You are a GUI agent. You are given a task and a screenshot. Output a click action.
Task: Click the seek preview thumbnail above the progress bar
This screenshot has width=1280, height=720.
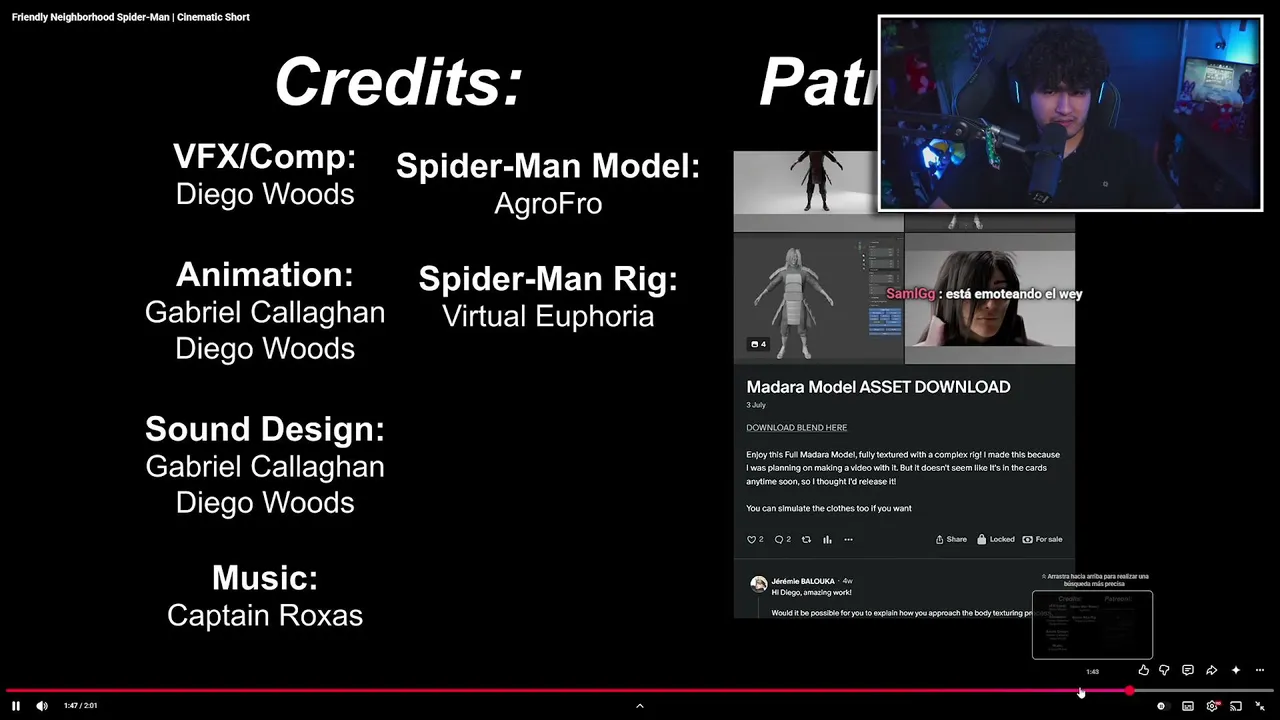pos(1092,625)
